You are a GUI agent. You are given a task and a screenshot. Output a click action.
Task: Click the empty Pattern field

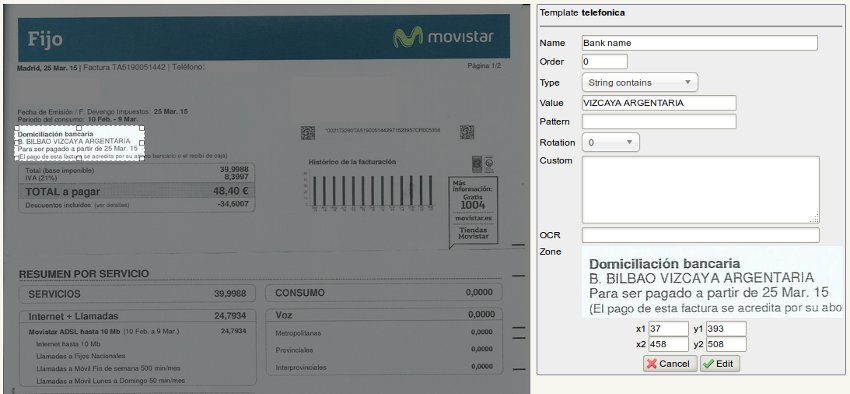coord(659,121)
